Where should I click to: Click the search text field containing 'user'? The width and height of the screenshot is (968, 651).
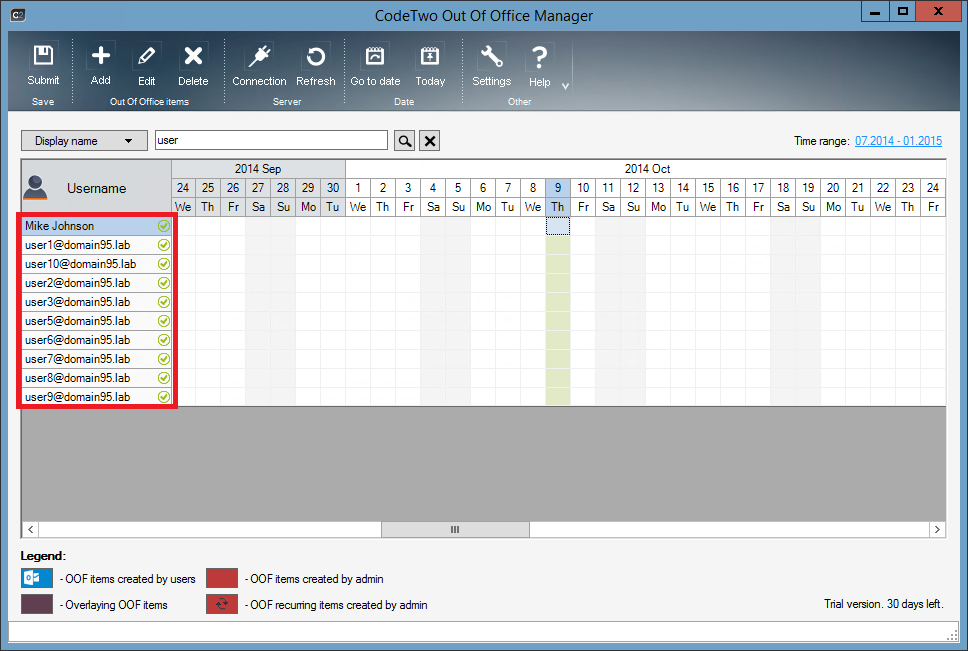[271, 140]
